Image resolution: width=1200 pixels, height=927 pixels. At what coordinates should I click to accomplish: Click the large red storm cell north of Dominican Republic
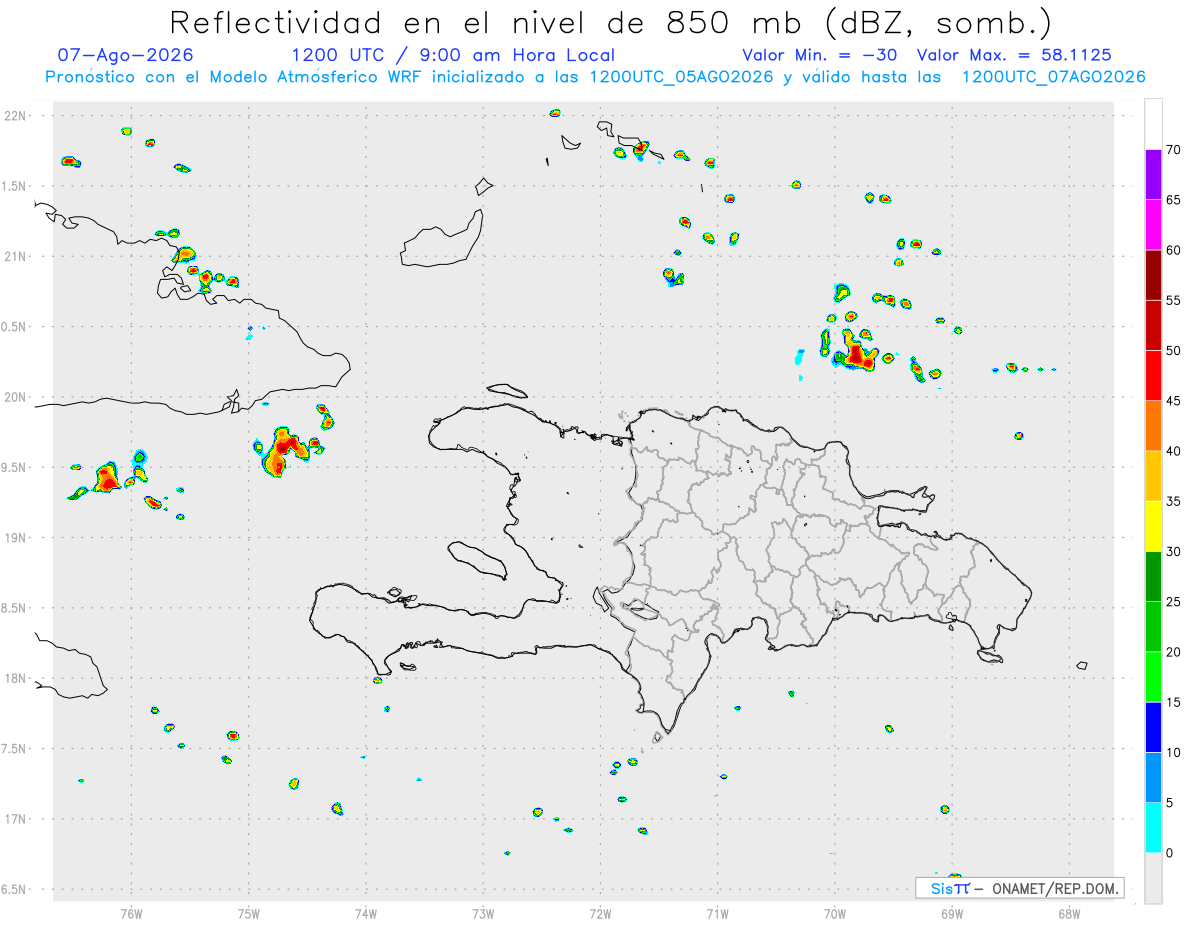coord(856,353)
